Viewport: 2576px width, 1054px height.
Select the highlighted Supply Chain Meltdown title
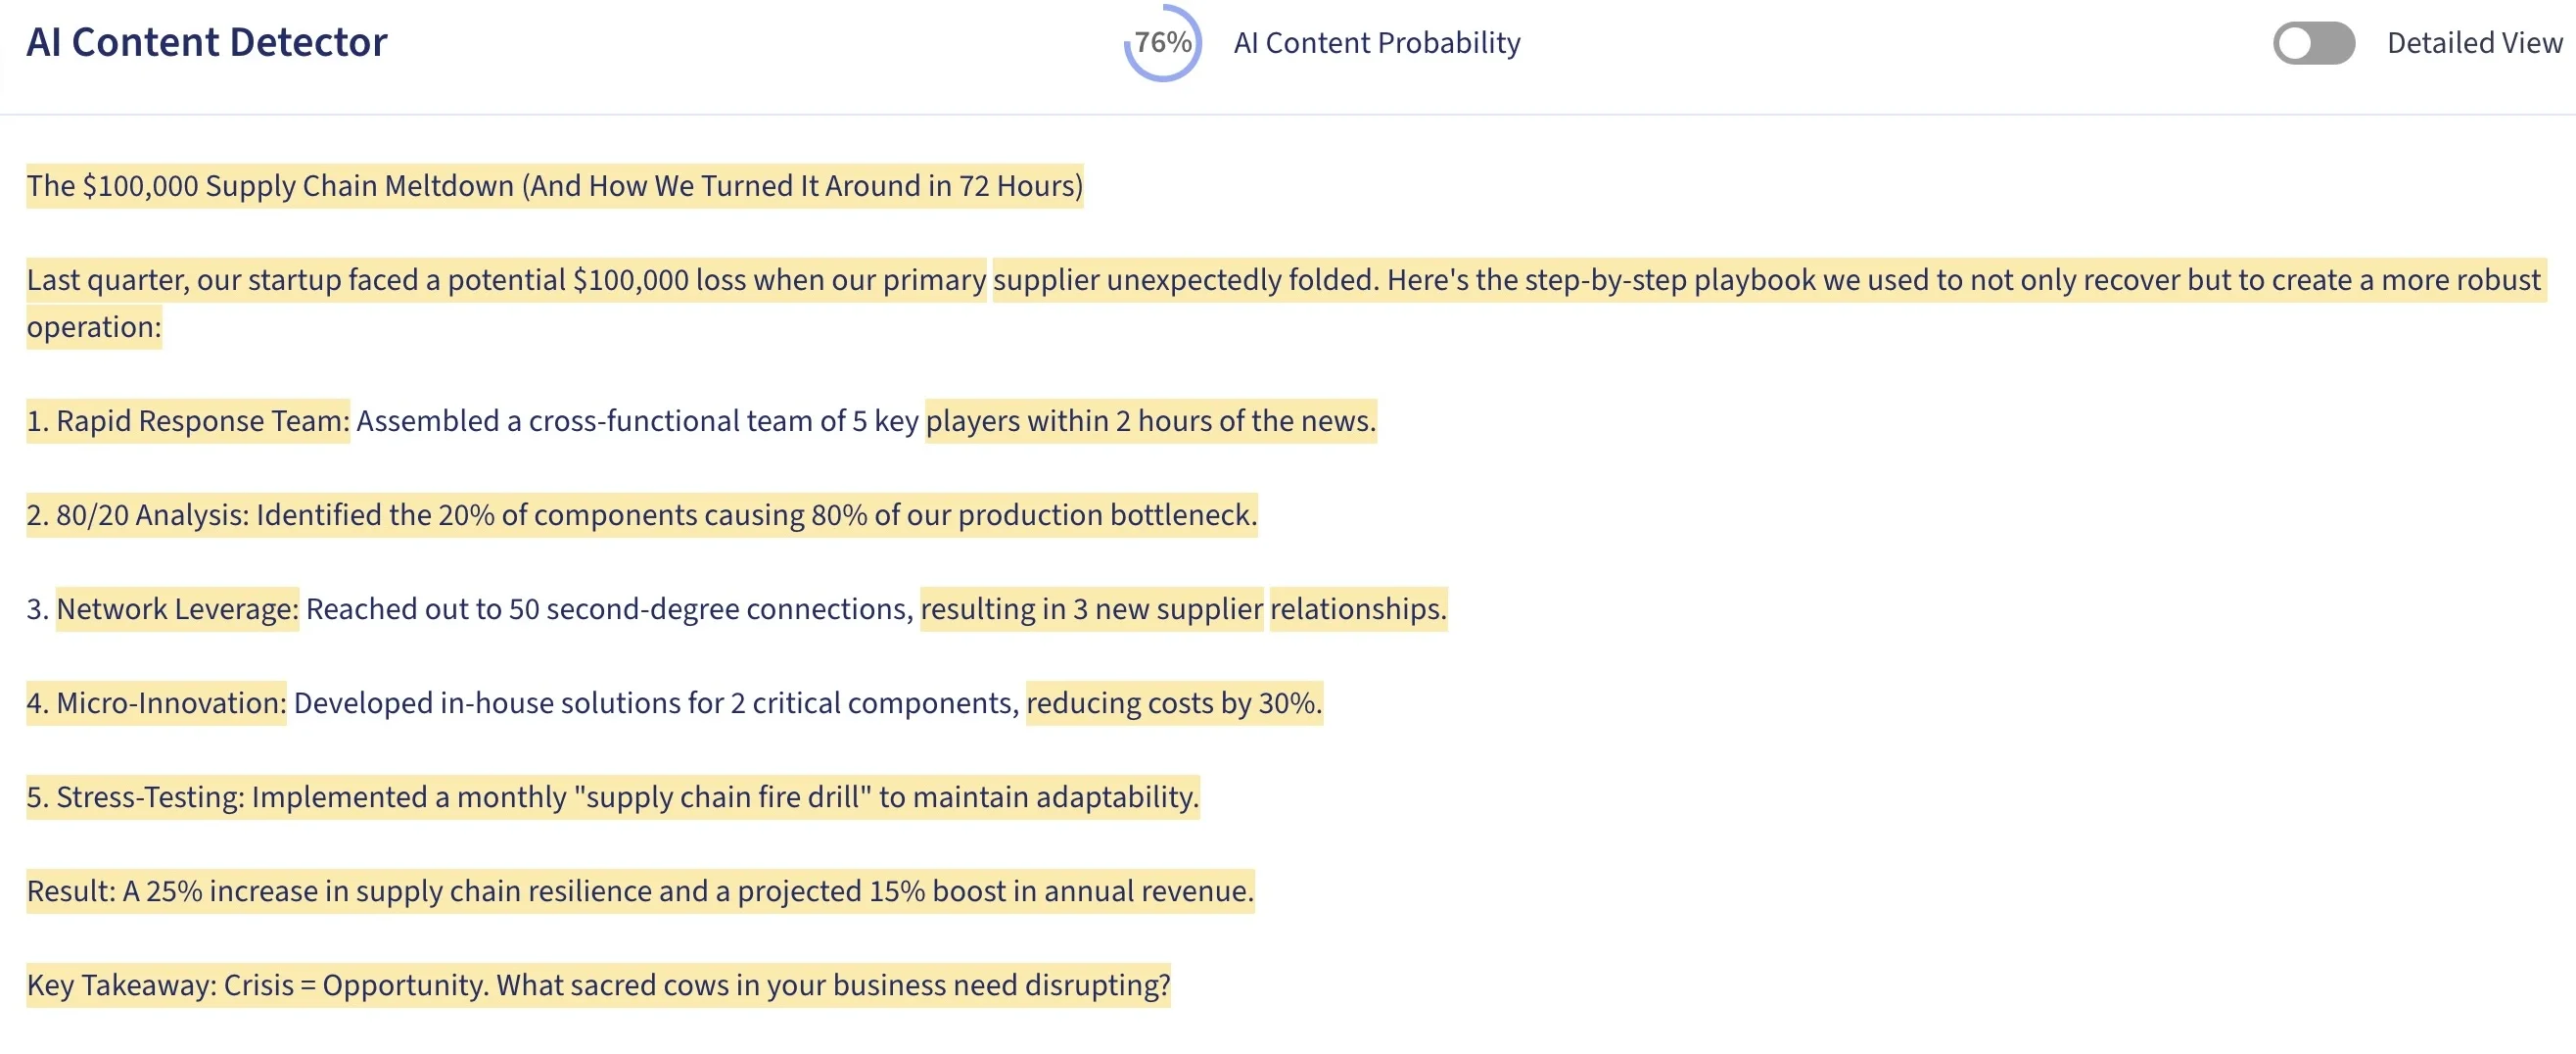[x=555, y=186]
